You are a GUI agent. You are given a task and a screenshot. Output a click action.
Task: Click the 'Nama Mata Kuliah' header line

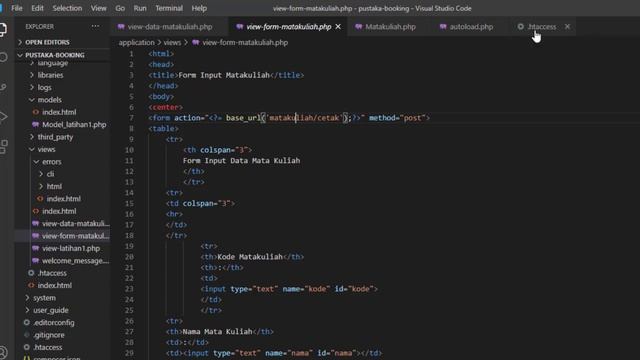point(220,331)
